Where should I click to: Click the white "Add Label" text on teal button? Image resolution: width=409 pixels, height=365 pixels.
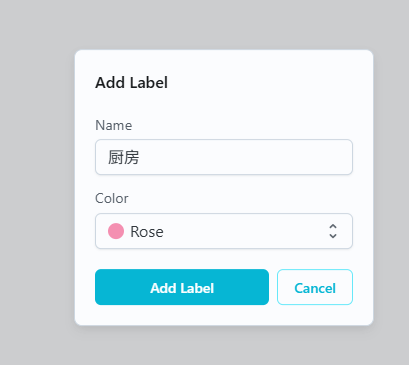[x=182, y=288]
